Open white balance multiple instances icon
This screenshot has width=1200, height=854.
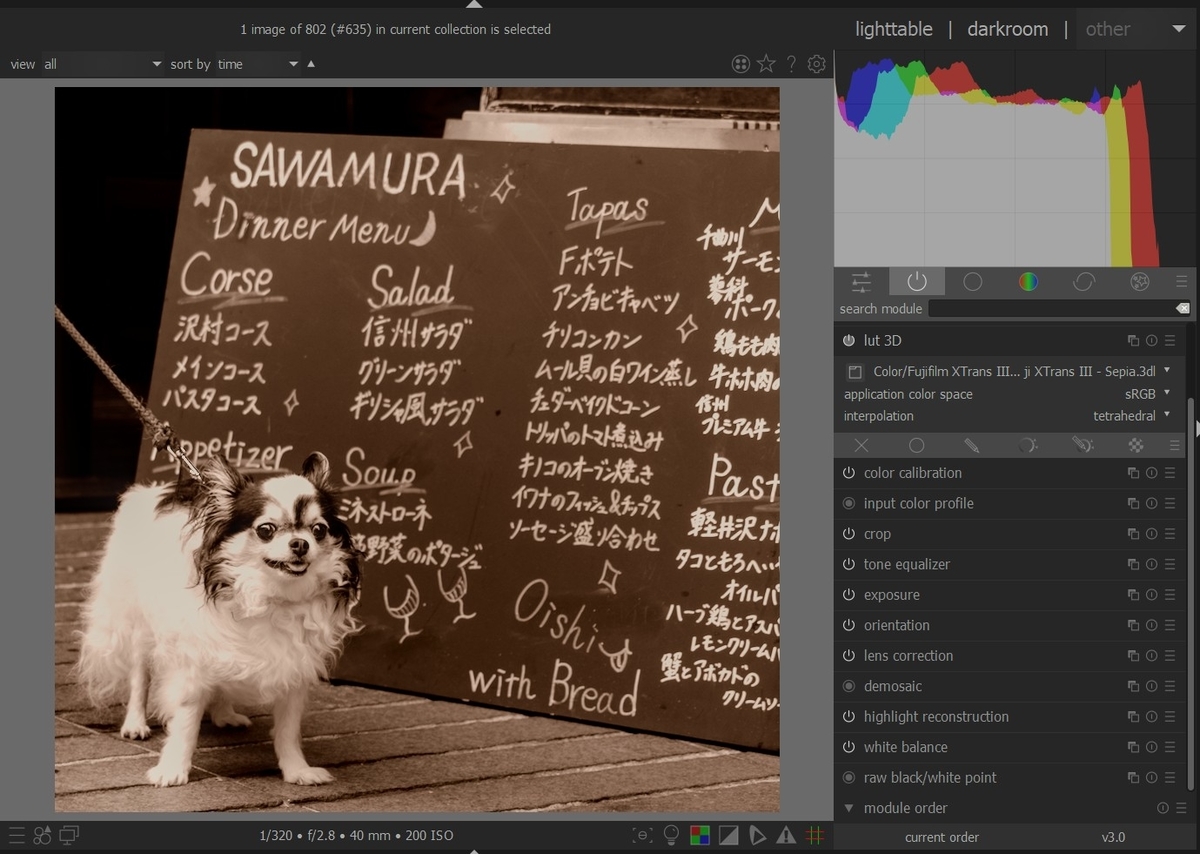1133,747
